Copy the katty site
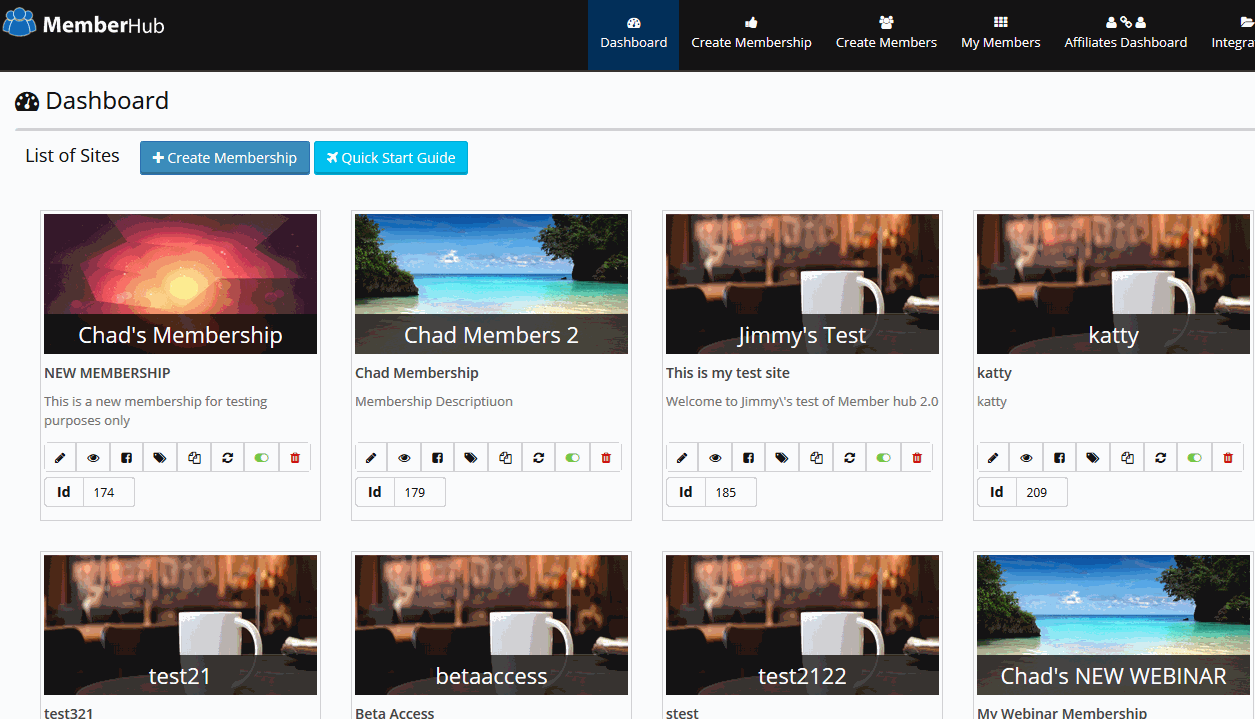1255x719 pixels. [1127, 457]
